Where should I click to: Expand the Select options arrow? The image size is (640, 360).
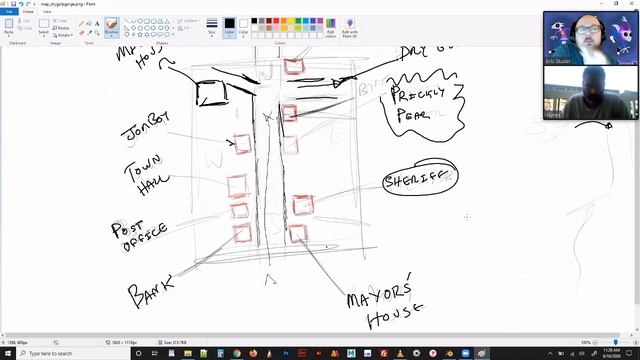44,36
